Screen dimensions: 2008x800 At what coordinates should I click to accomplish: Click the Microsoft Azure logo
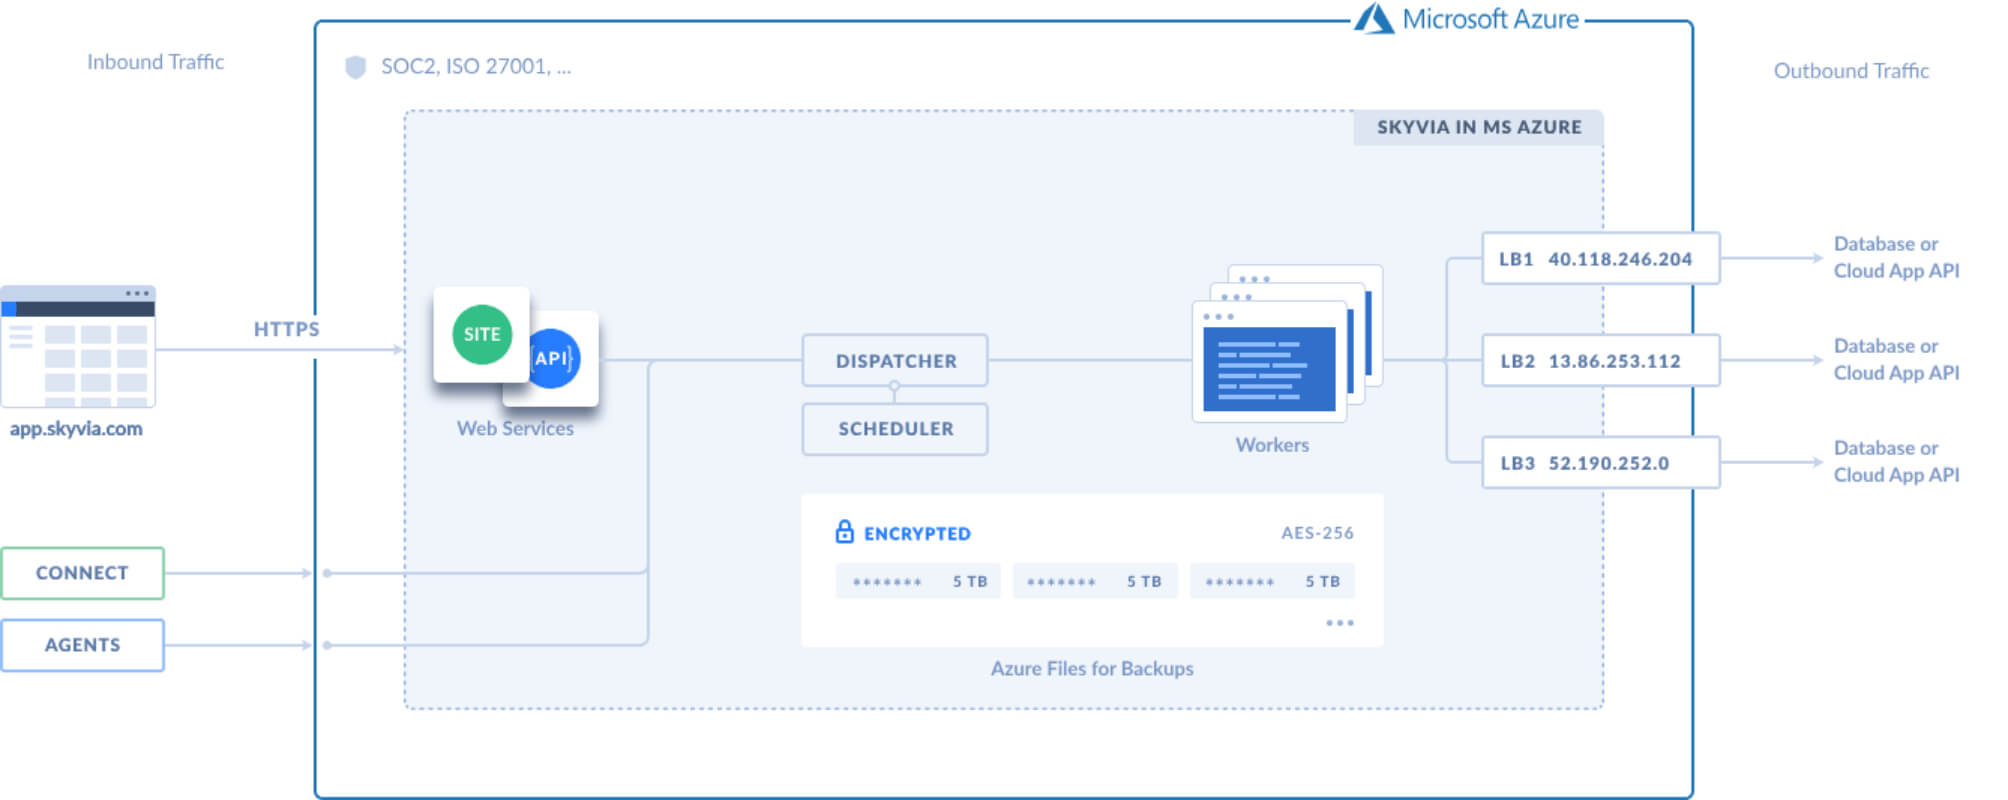(1467, 19)
